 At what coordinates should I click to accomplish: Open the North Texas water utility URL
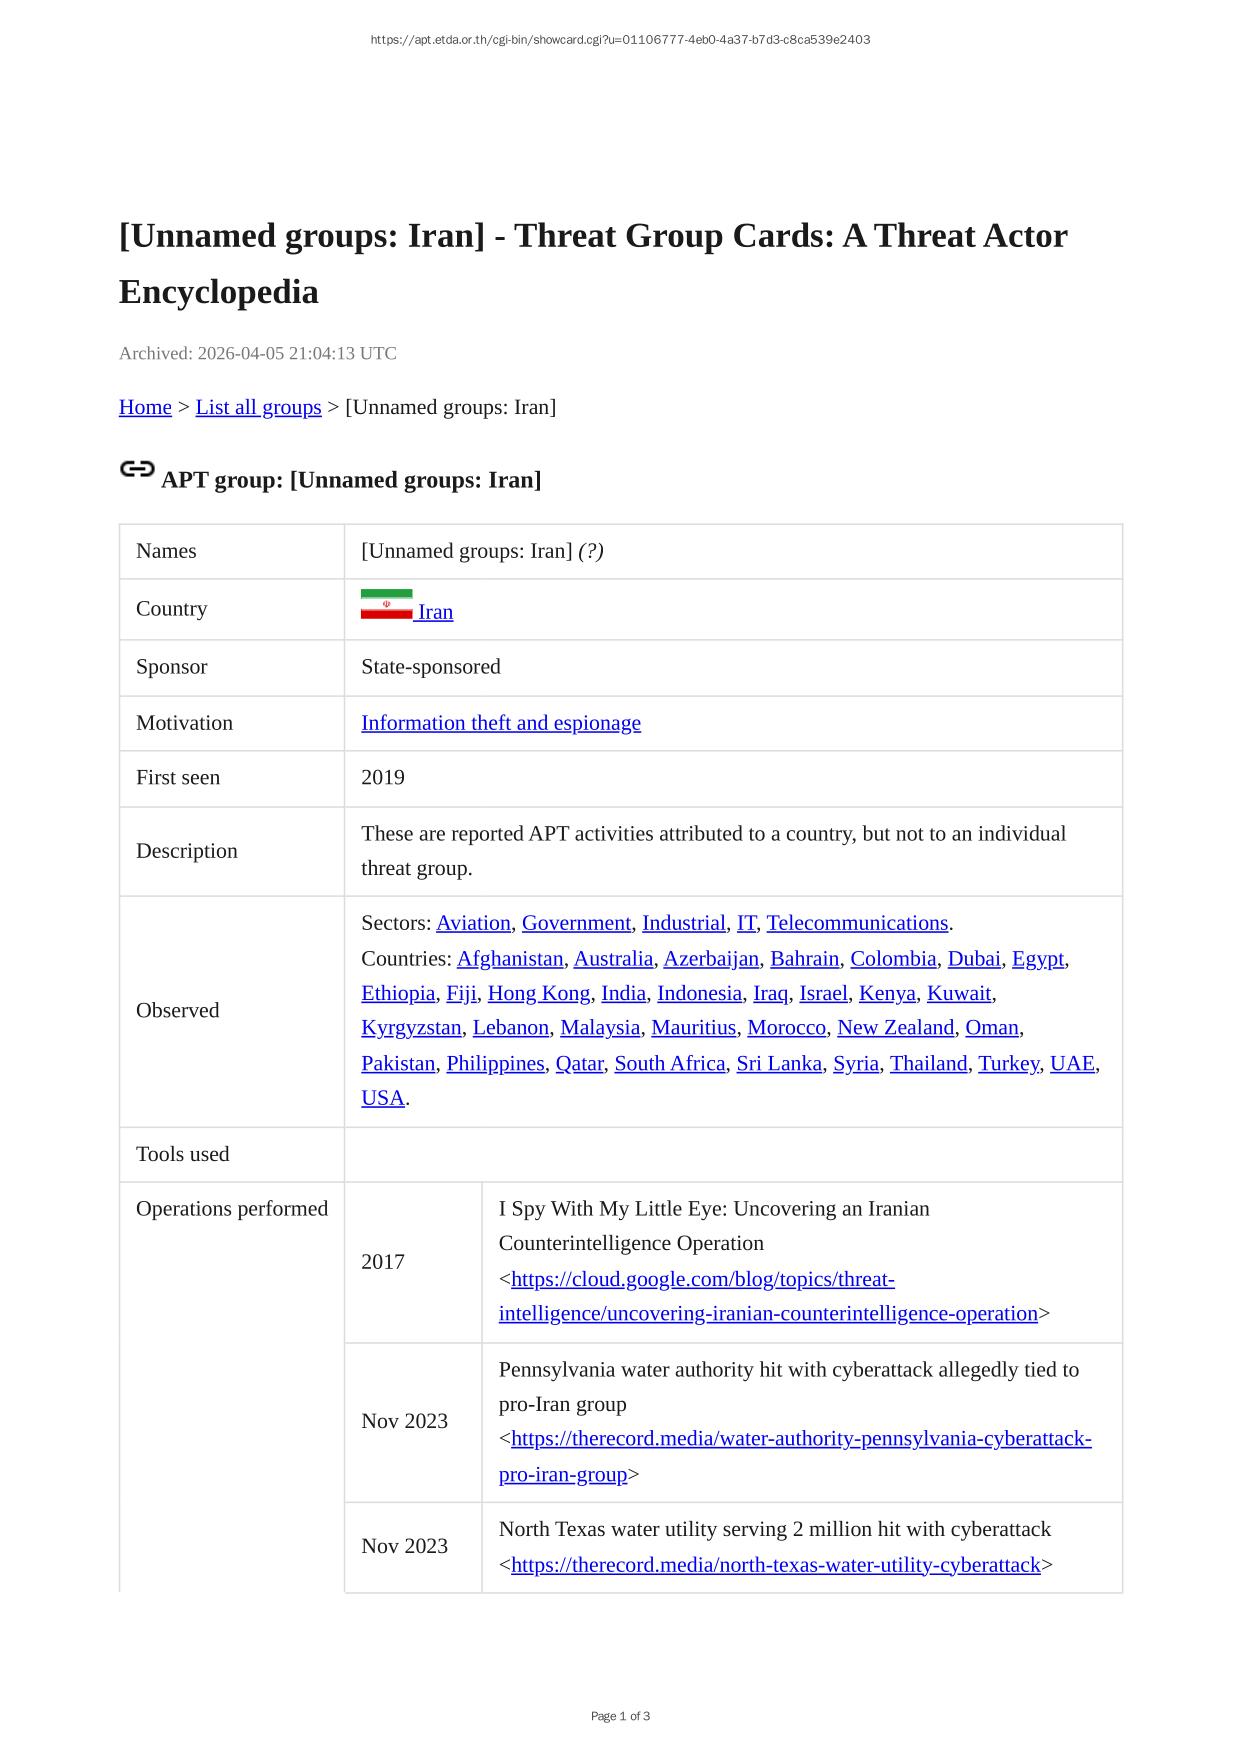[775, 1565]
